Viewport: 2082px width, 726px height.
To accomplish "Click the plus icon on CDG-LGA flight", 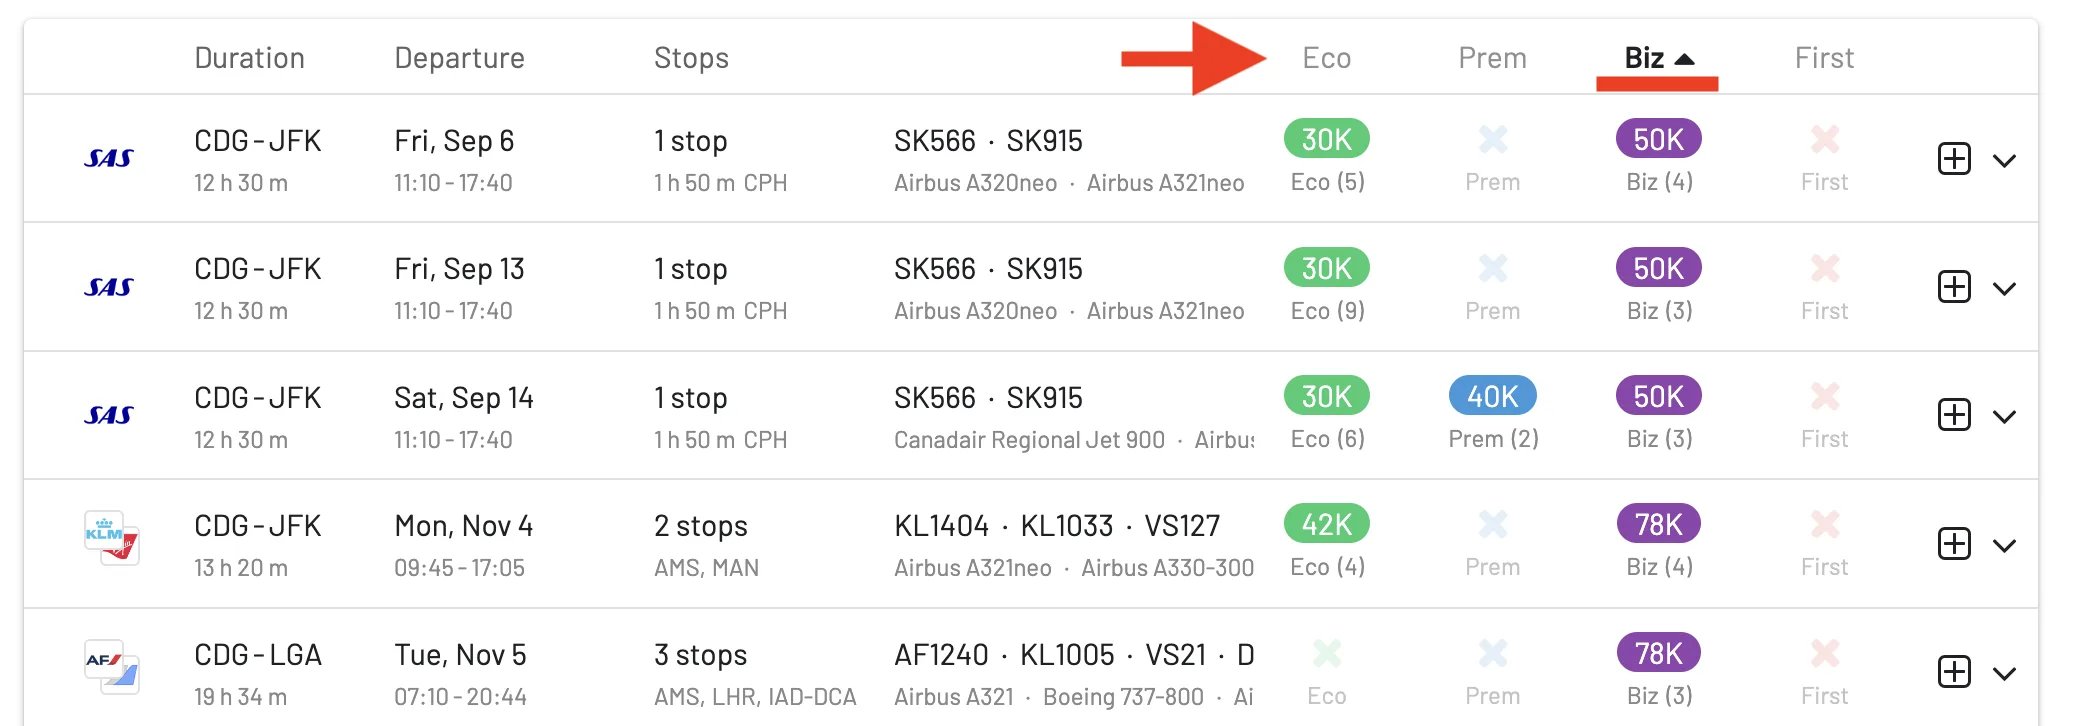I will click(1954, 672).
